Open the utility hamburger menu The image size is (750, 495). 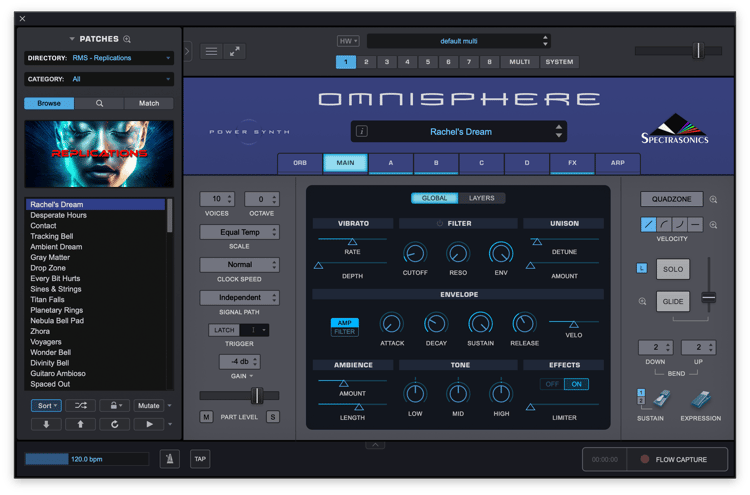(x=211, y=51)
